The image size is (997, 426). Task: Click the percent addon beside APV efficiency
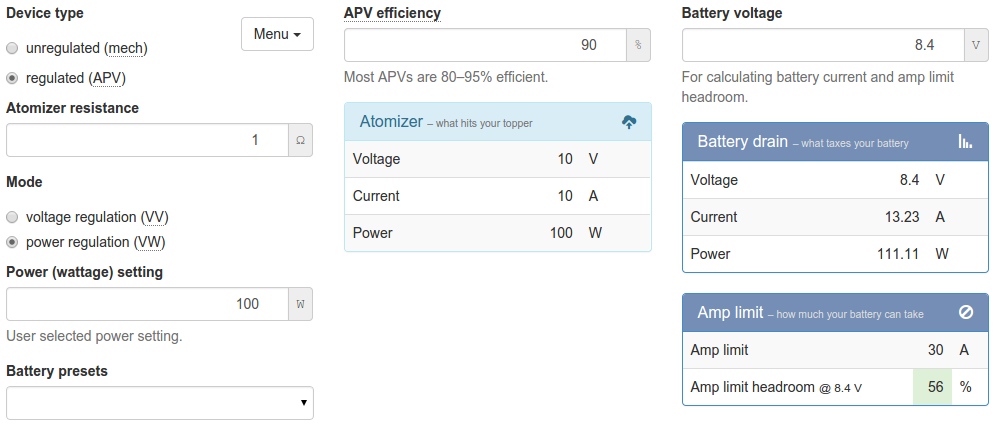(x=638, y=45)
